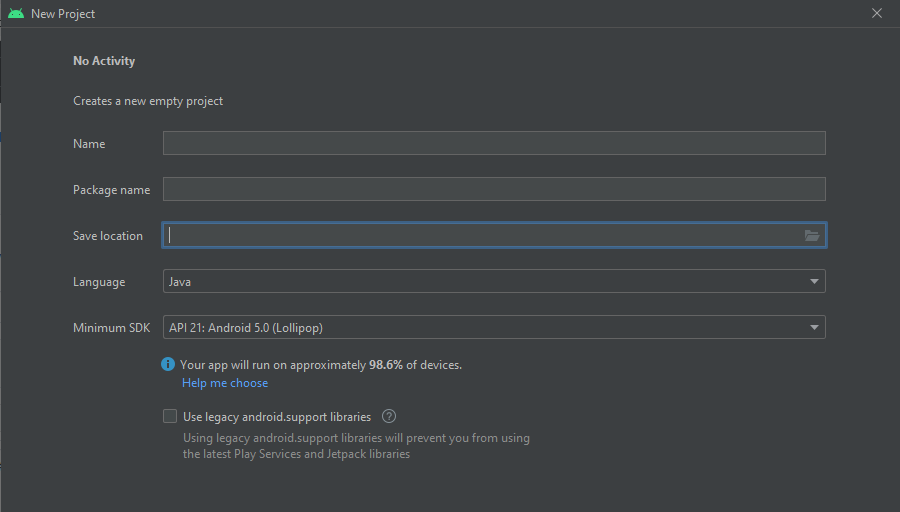Click the 'Use legacy android.support libraries' label text
Viewport: 900px width, 512px height.
click(277, 417)
